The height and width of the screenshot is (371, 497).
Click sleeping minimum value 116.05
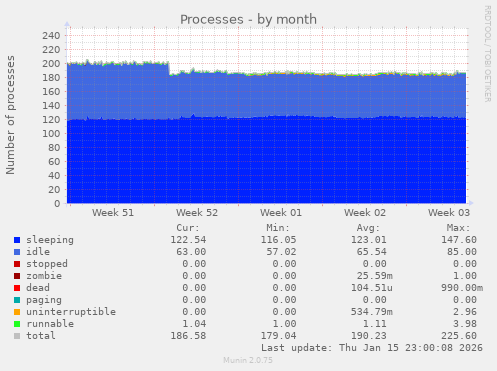click(278, 240)
